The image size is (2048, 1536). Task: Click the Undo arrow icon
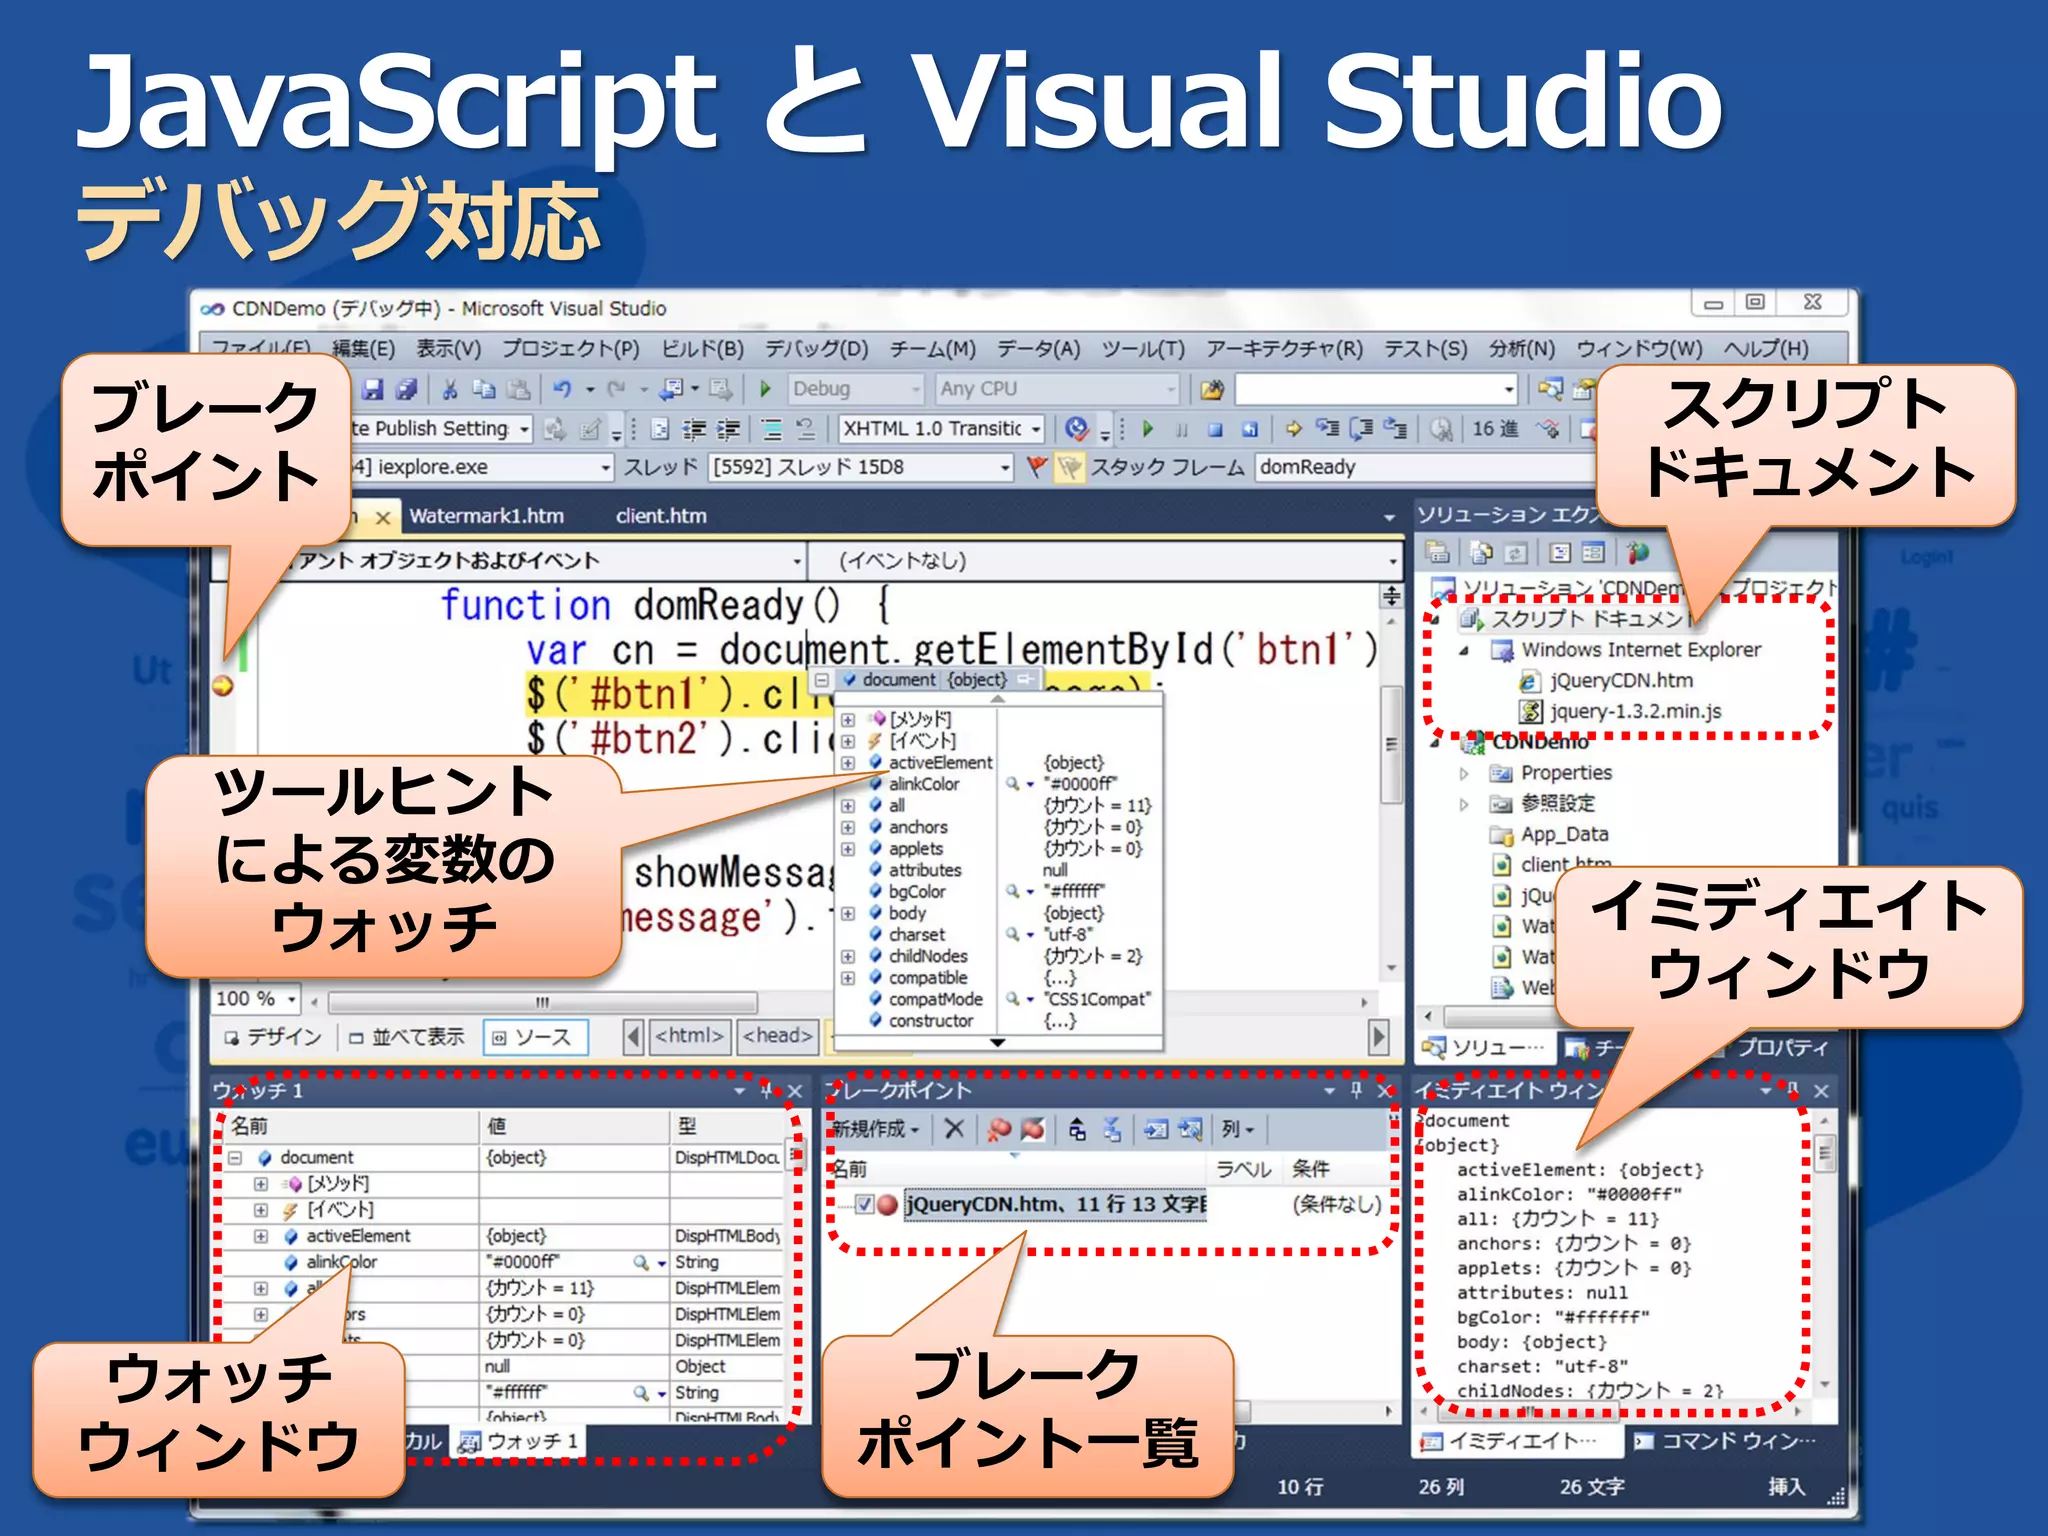click(563, 389)
